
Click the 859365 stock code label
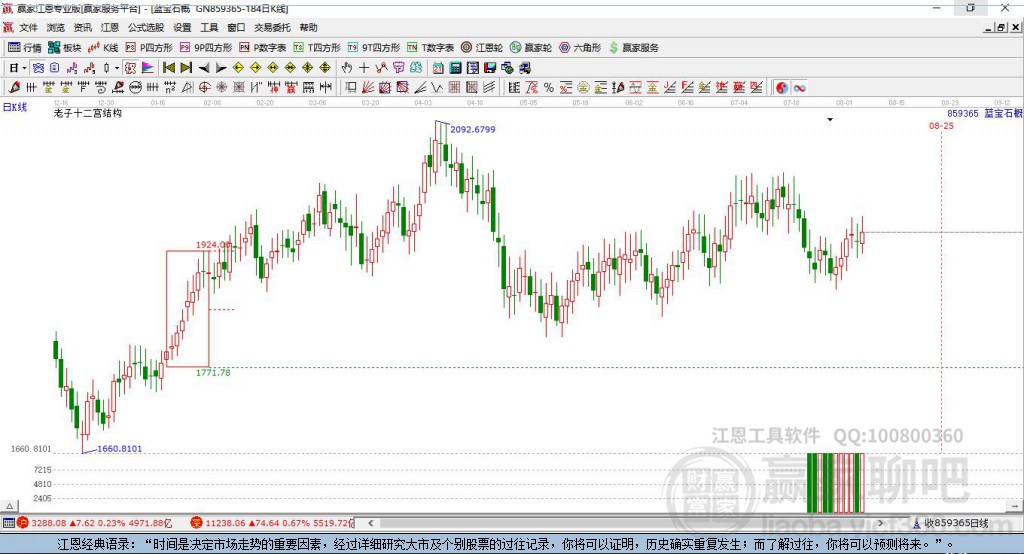[x=963, y=114]
